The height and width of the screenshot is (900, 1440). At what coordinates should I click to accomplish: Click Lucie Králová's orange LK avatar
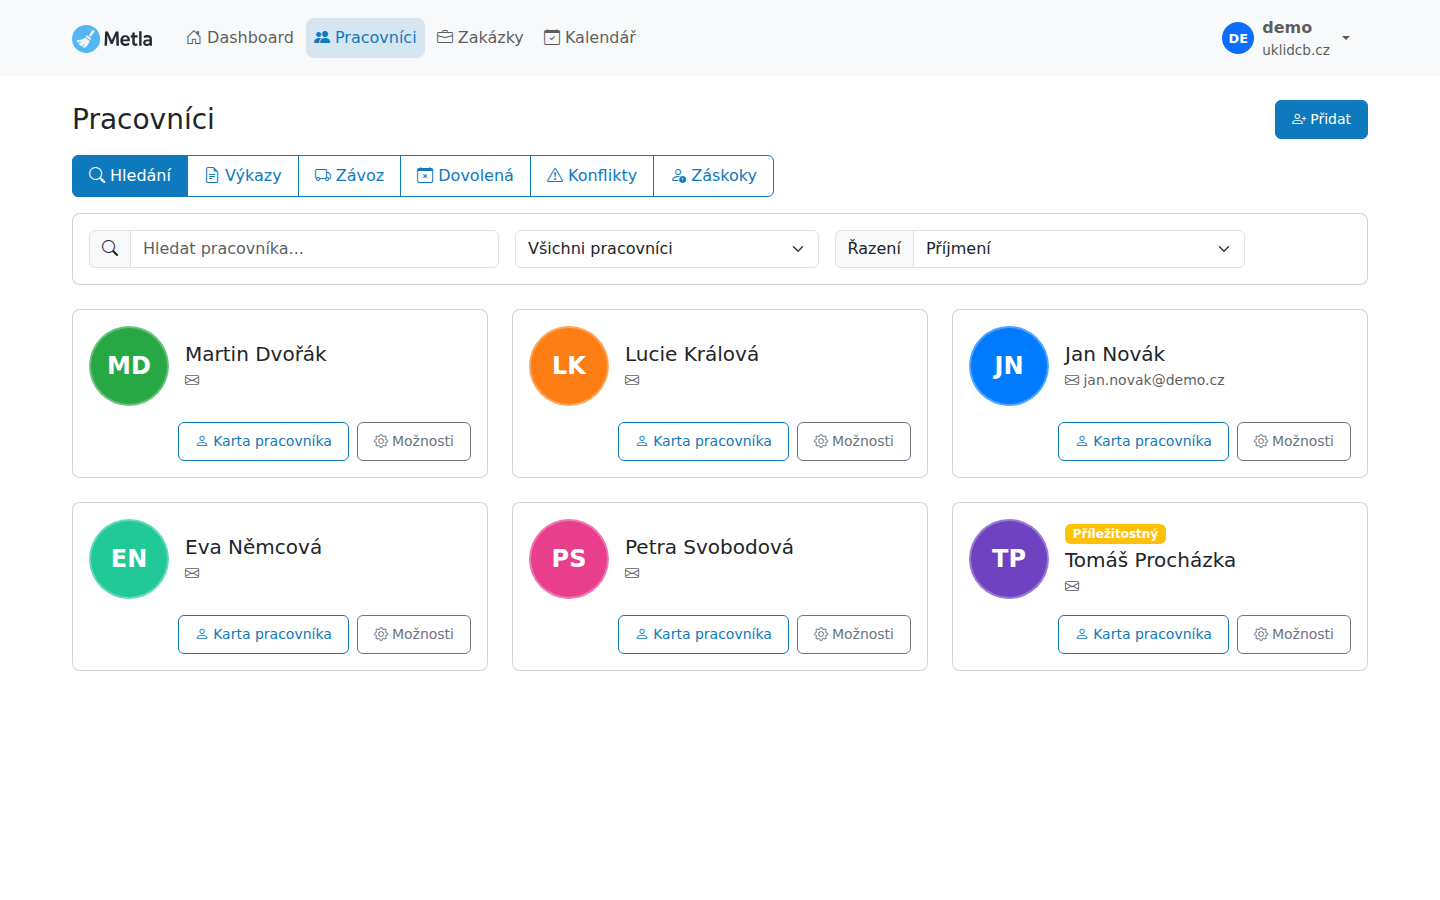point(569,366)
